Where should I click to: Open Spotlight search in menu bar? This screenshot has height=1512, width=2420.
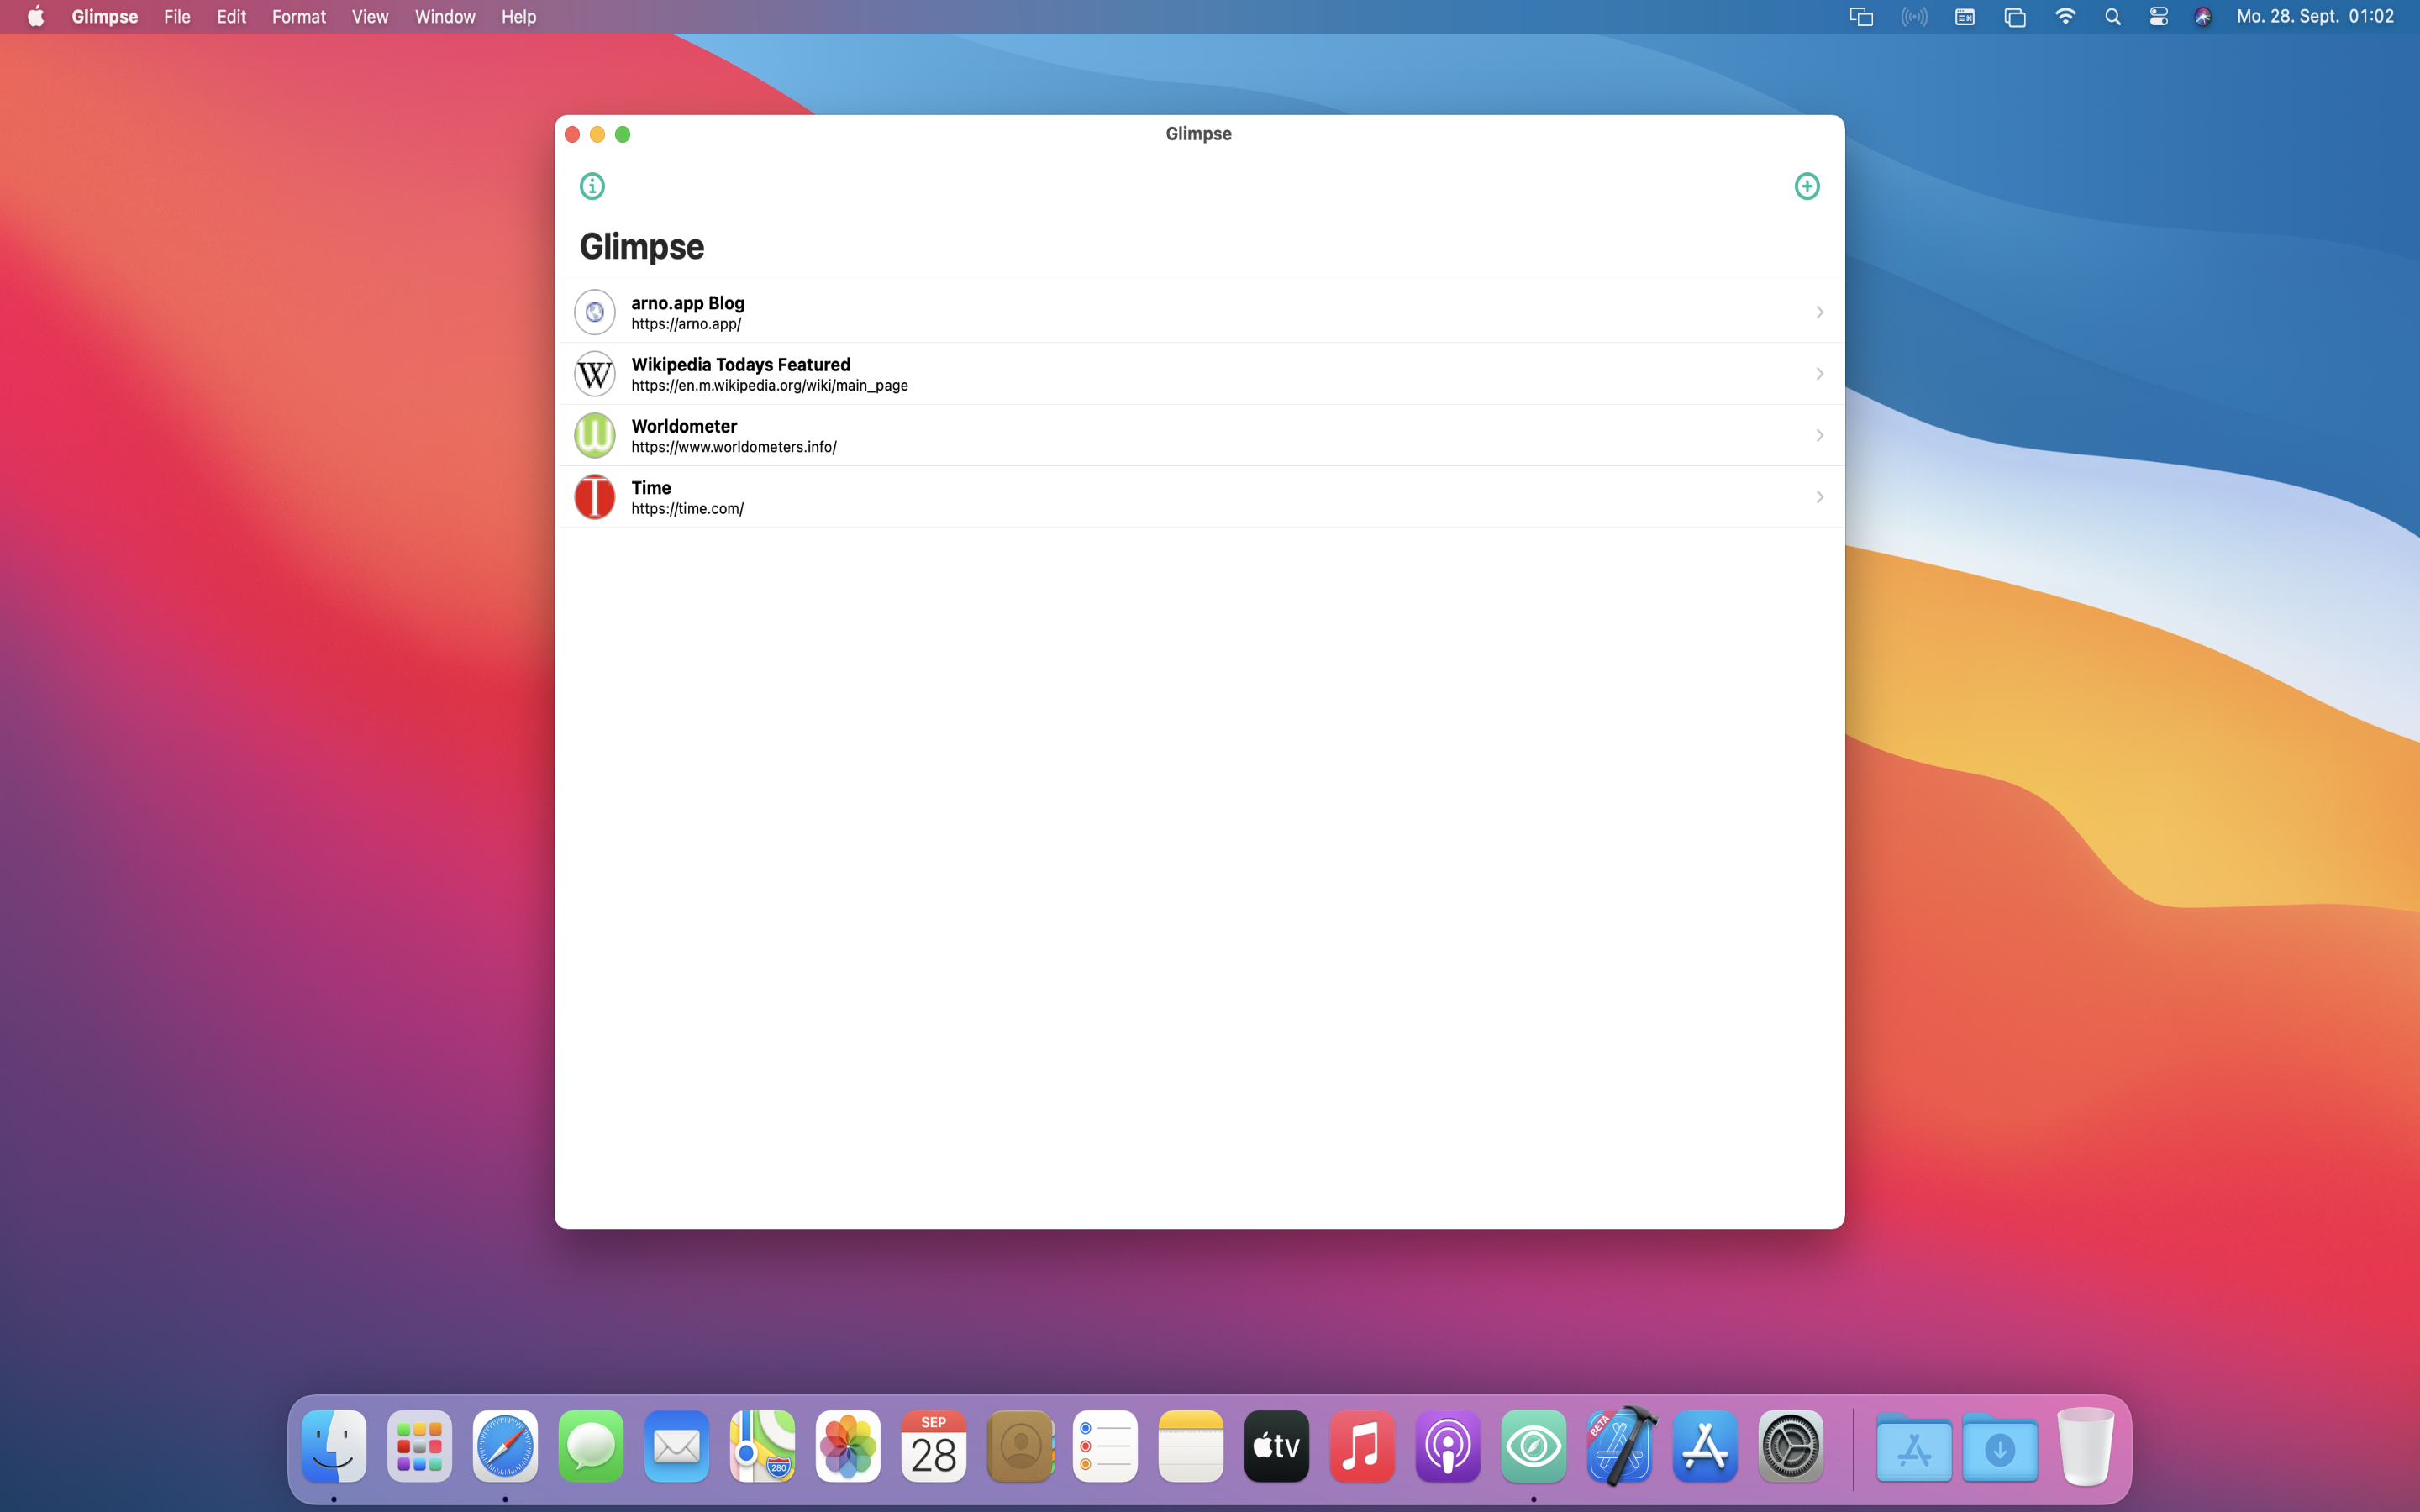coord(2112,17)
